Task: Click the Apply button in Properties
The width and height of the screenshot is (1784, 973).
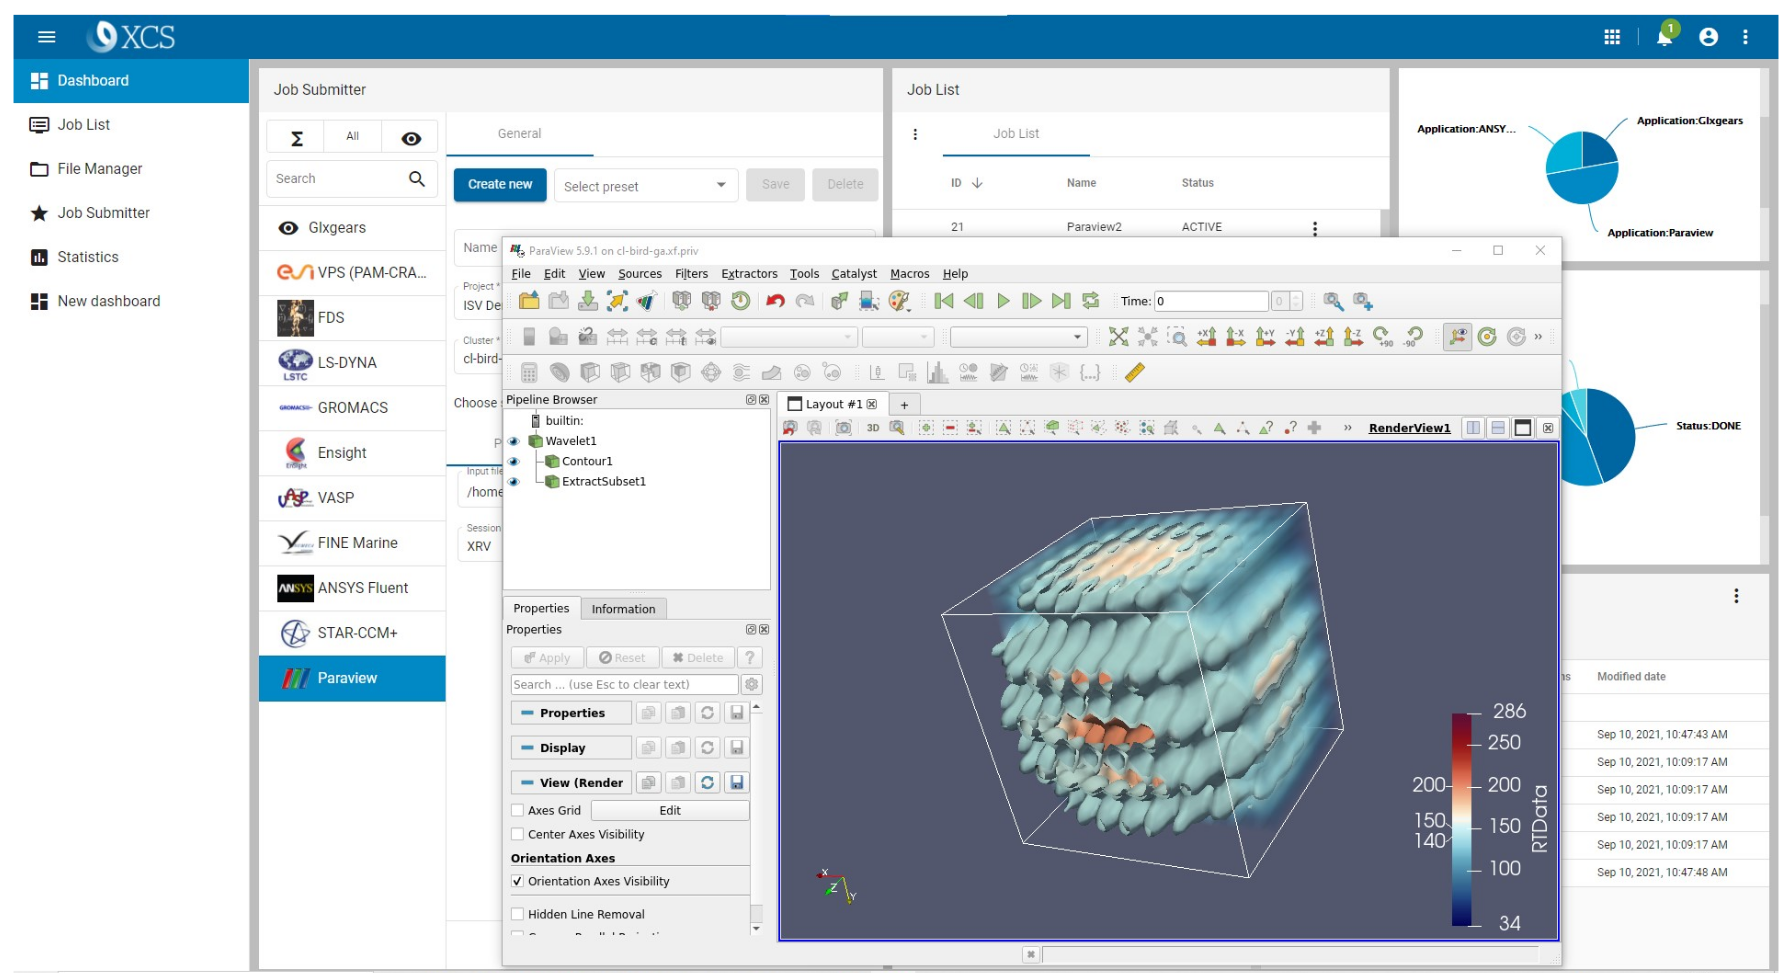Action: pyautogui.click(x=547, y=658)
